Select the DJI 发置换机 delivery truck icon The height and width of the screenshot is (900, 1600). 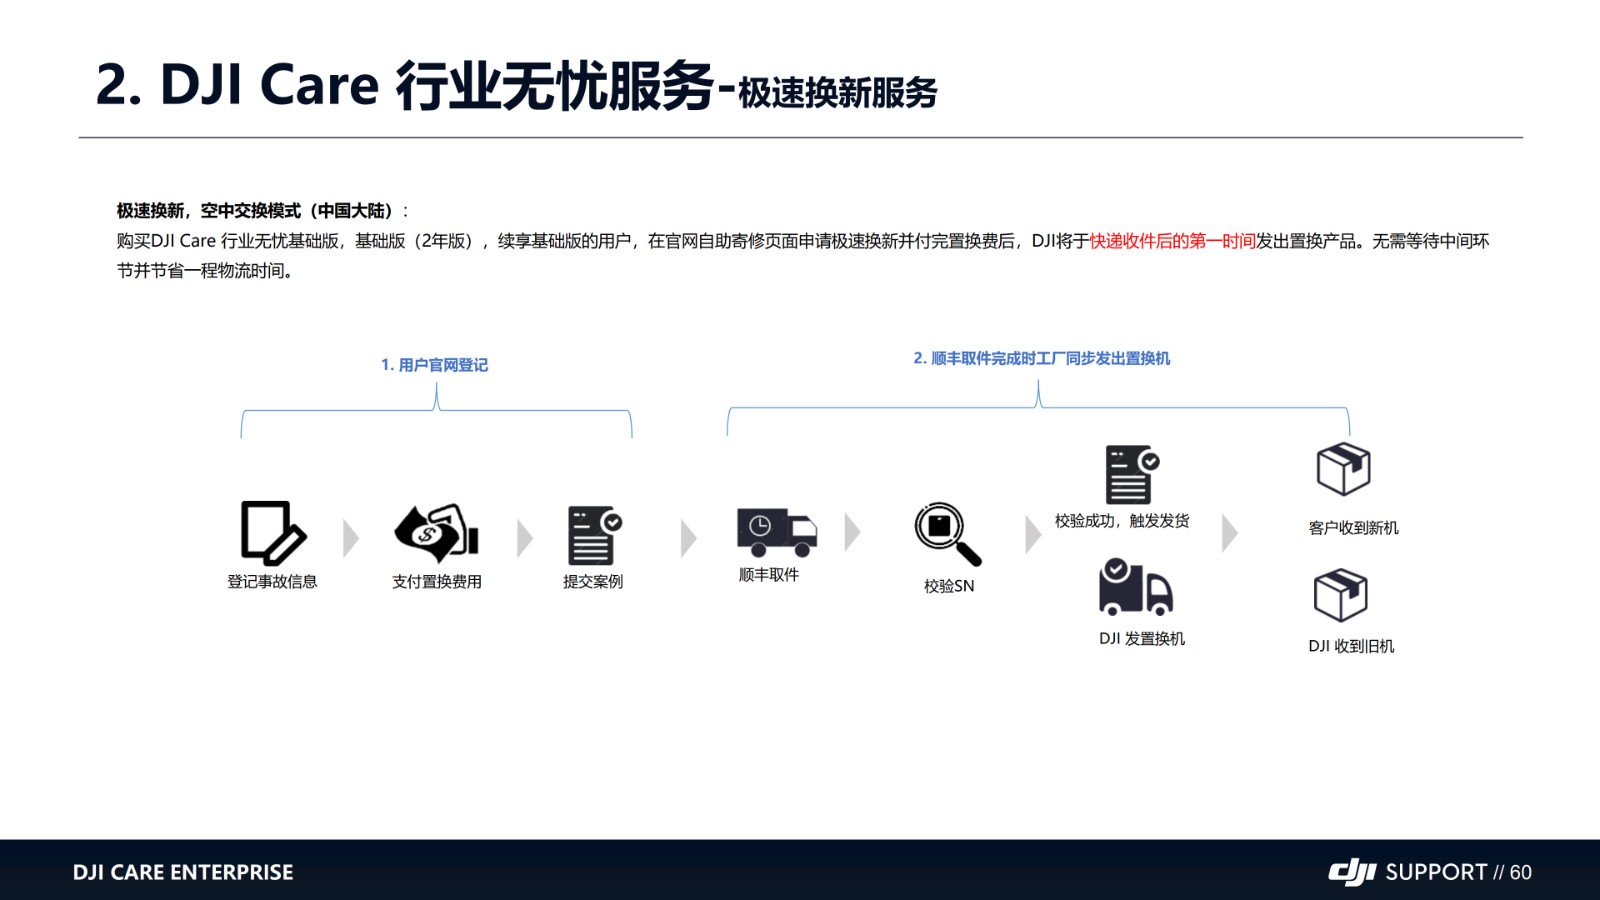1135,587
